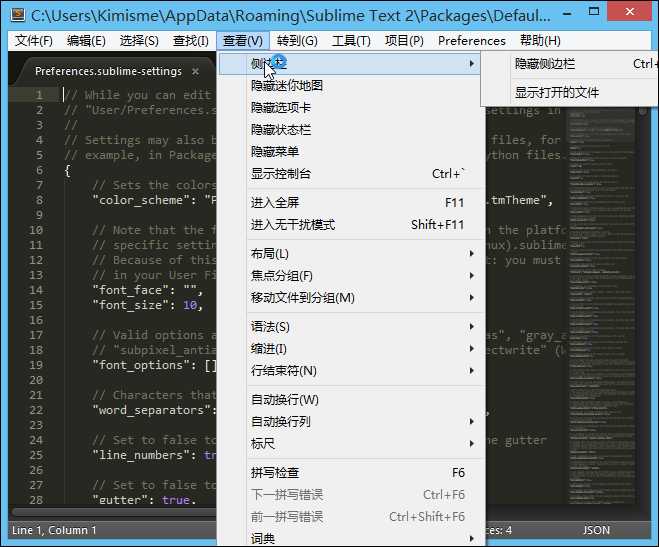This screenshot has height=547, width=659.
Task: Open the 查找(I) menu
Action: click(190, 41)
